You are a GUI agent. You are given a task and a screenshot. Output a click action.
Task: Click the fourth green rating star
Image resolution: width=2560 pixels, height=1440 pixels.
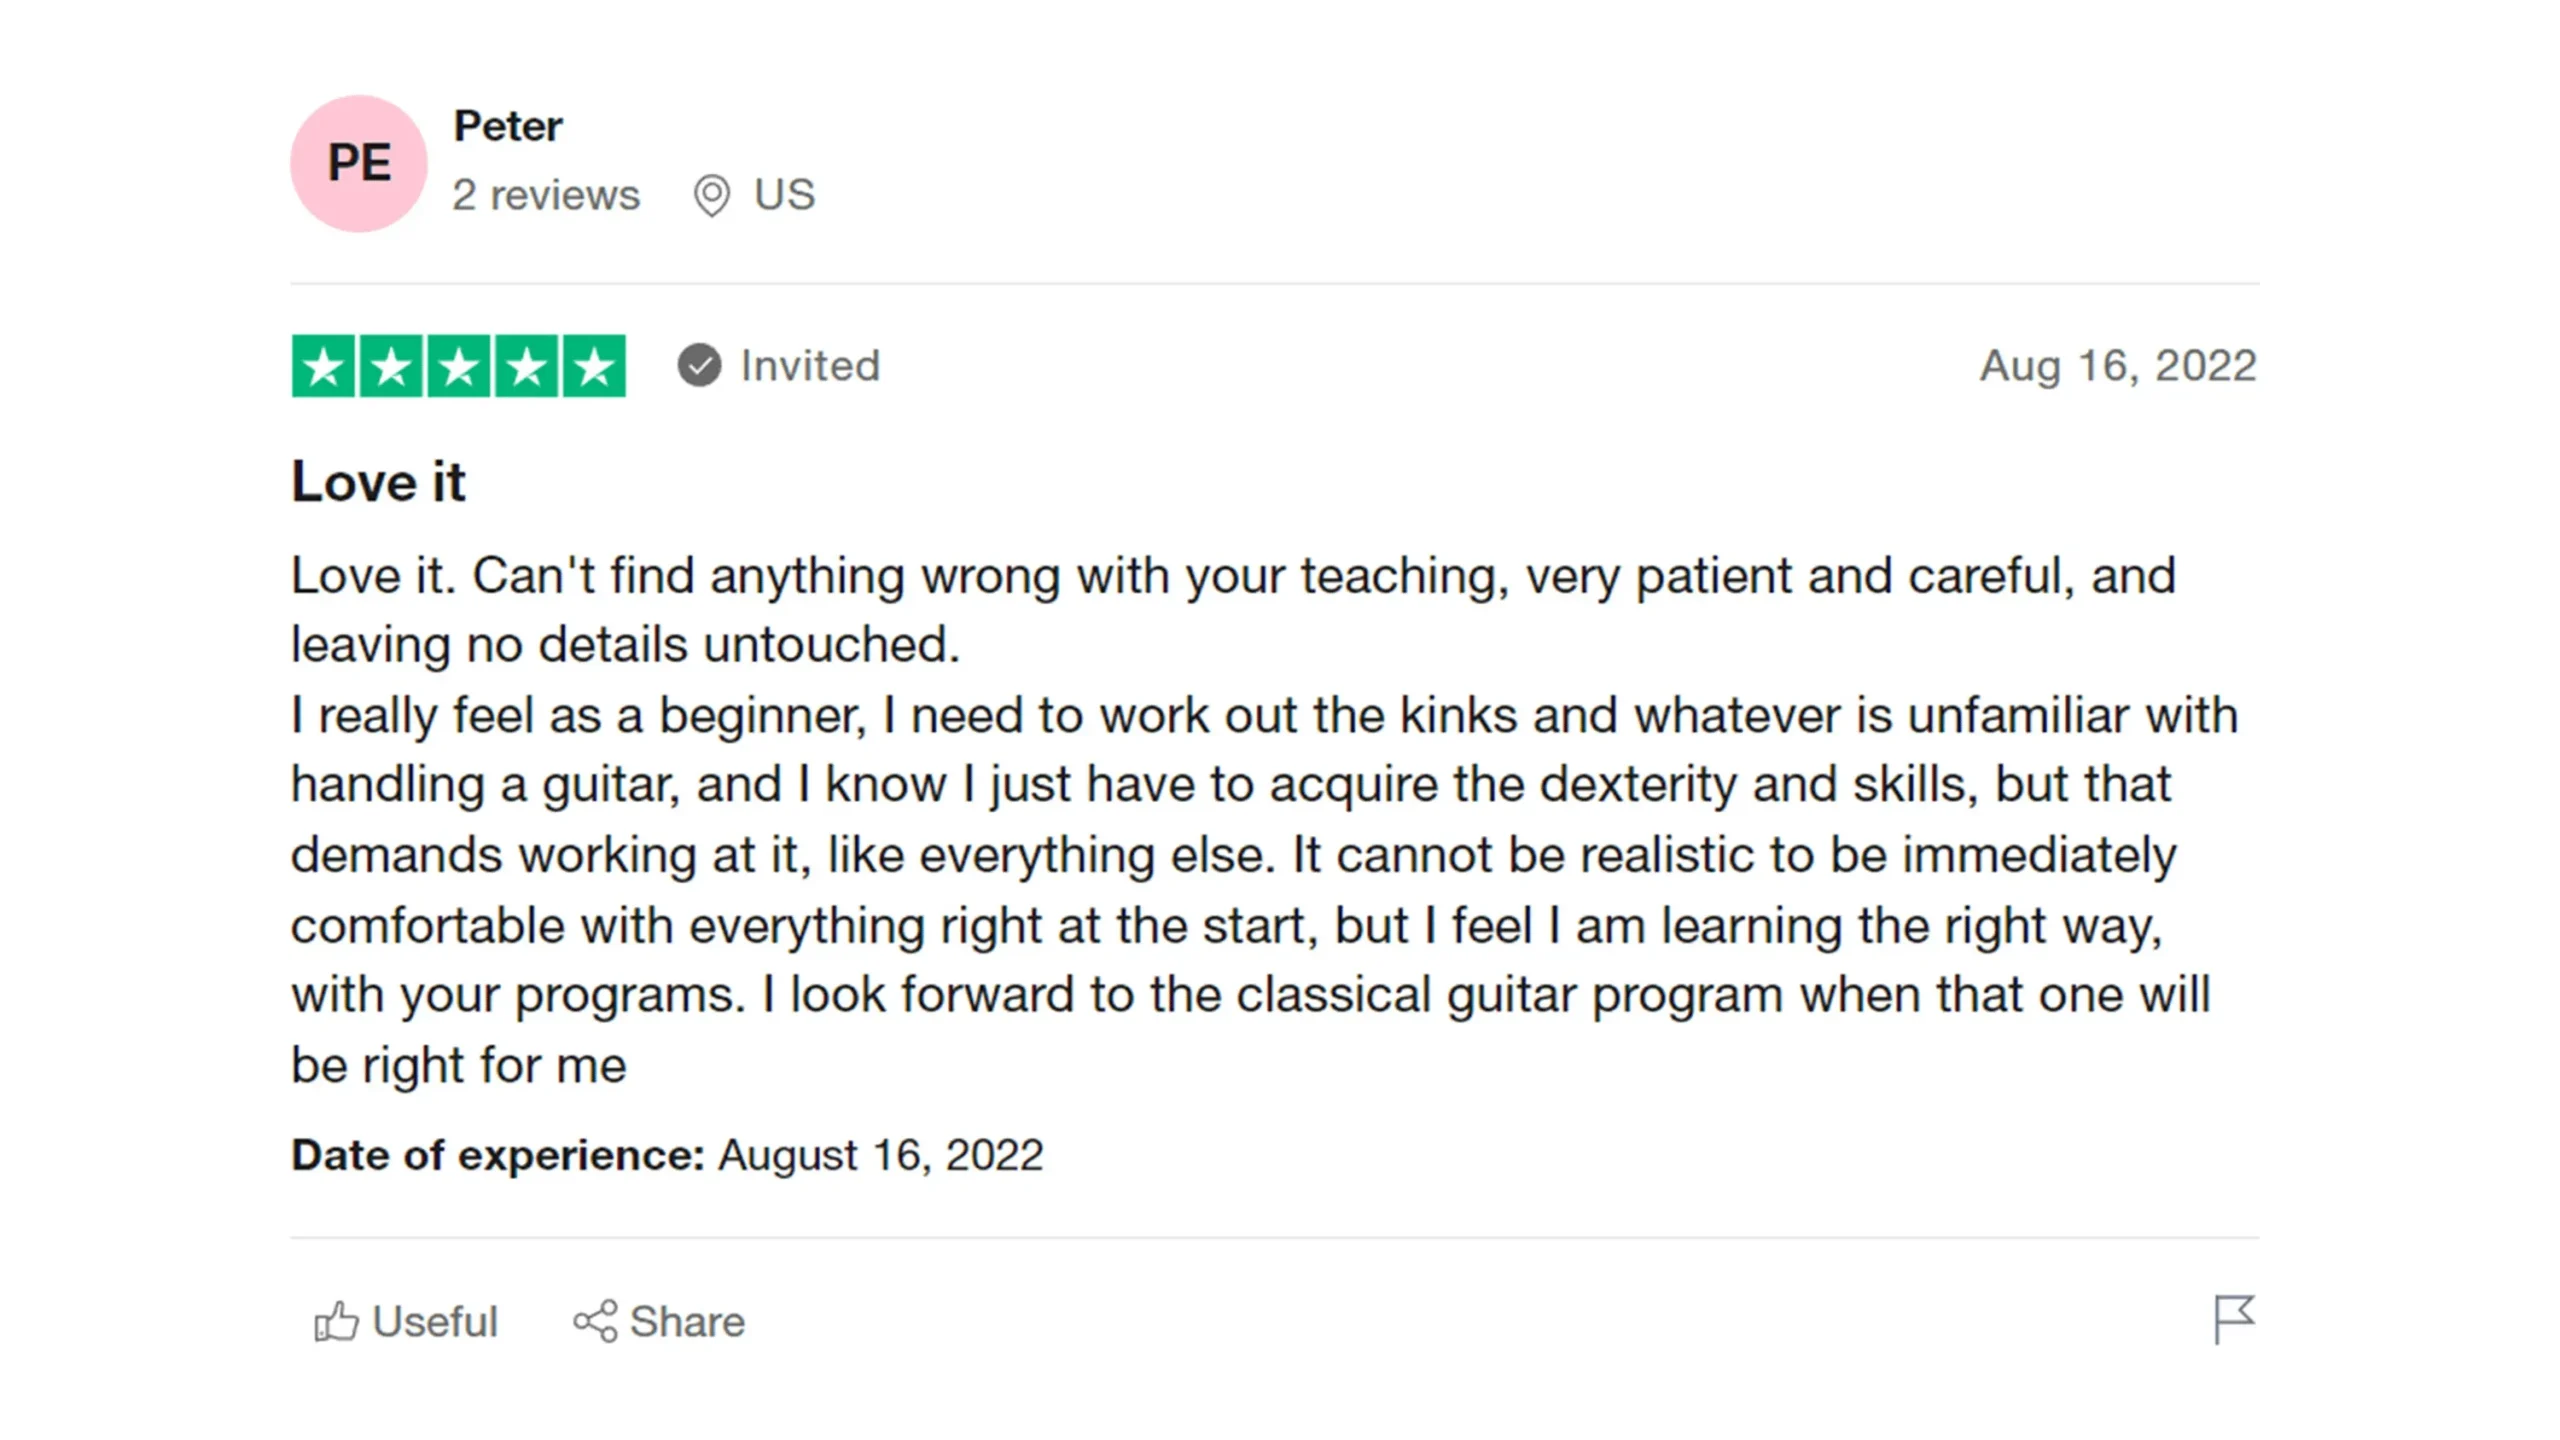pos(527,366)
